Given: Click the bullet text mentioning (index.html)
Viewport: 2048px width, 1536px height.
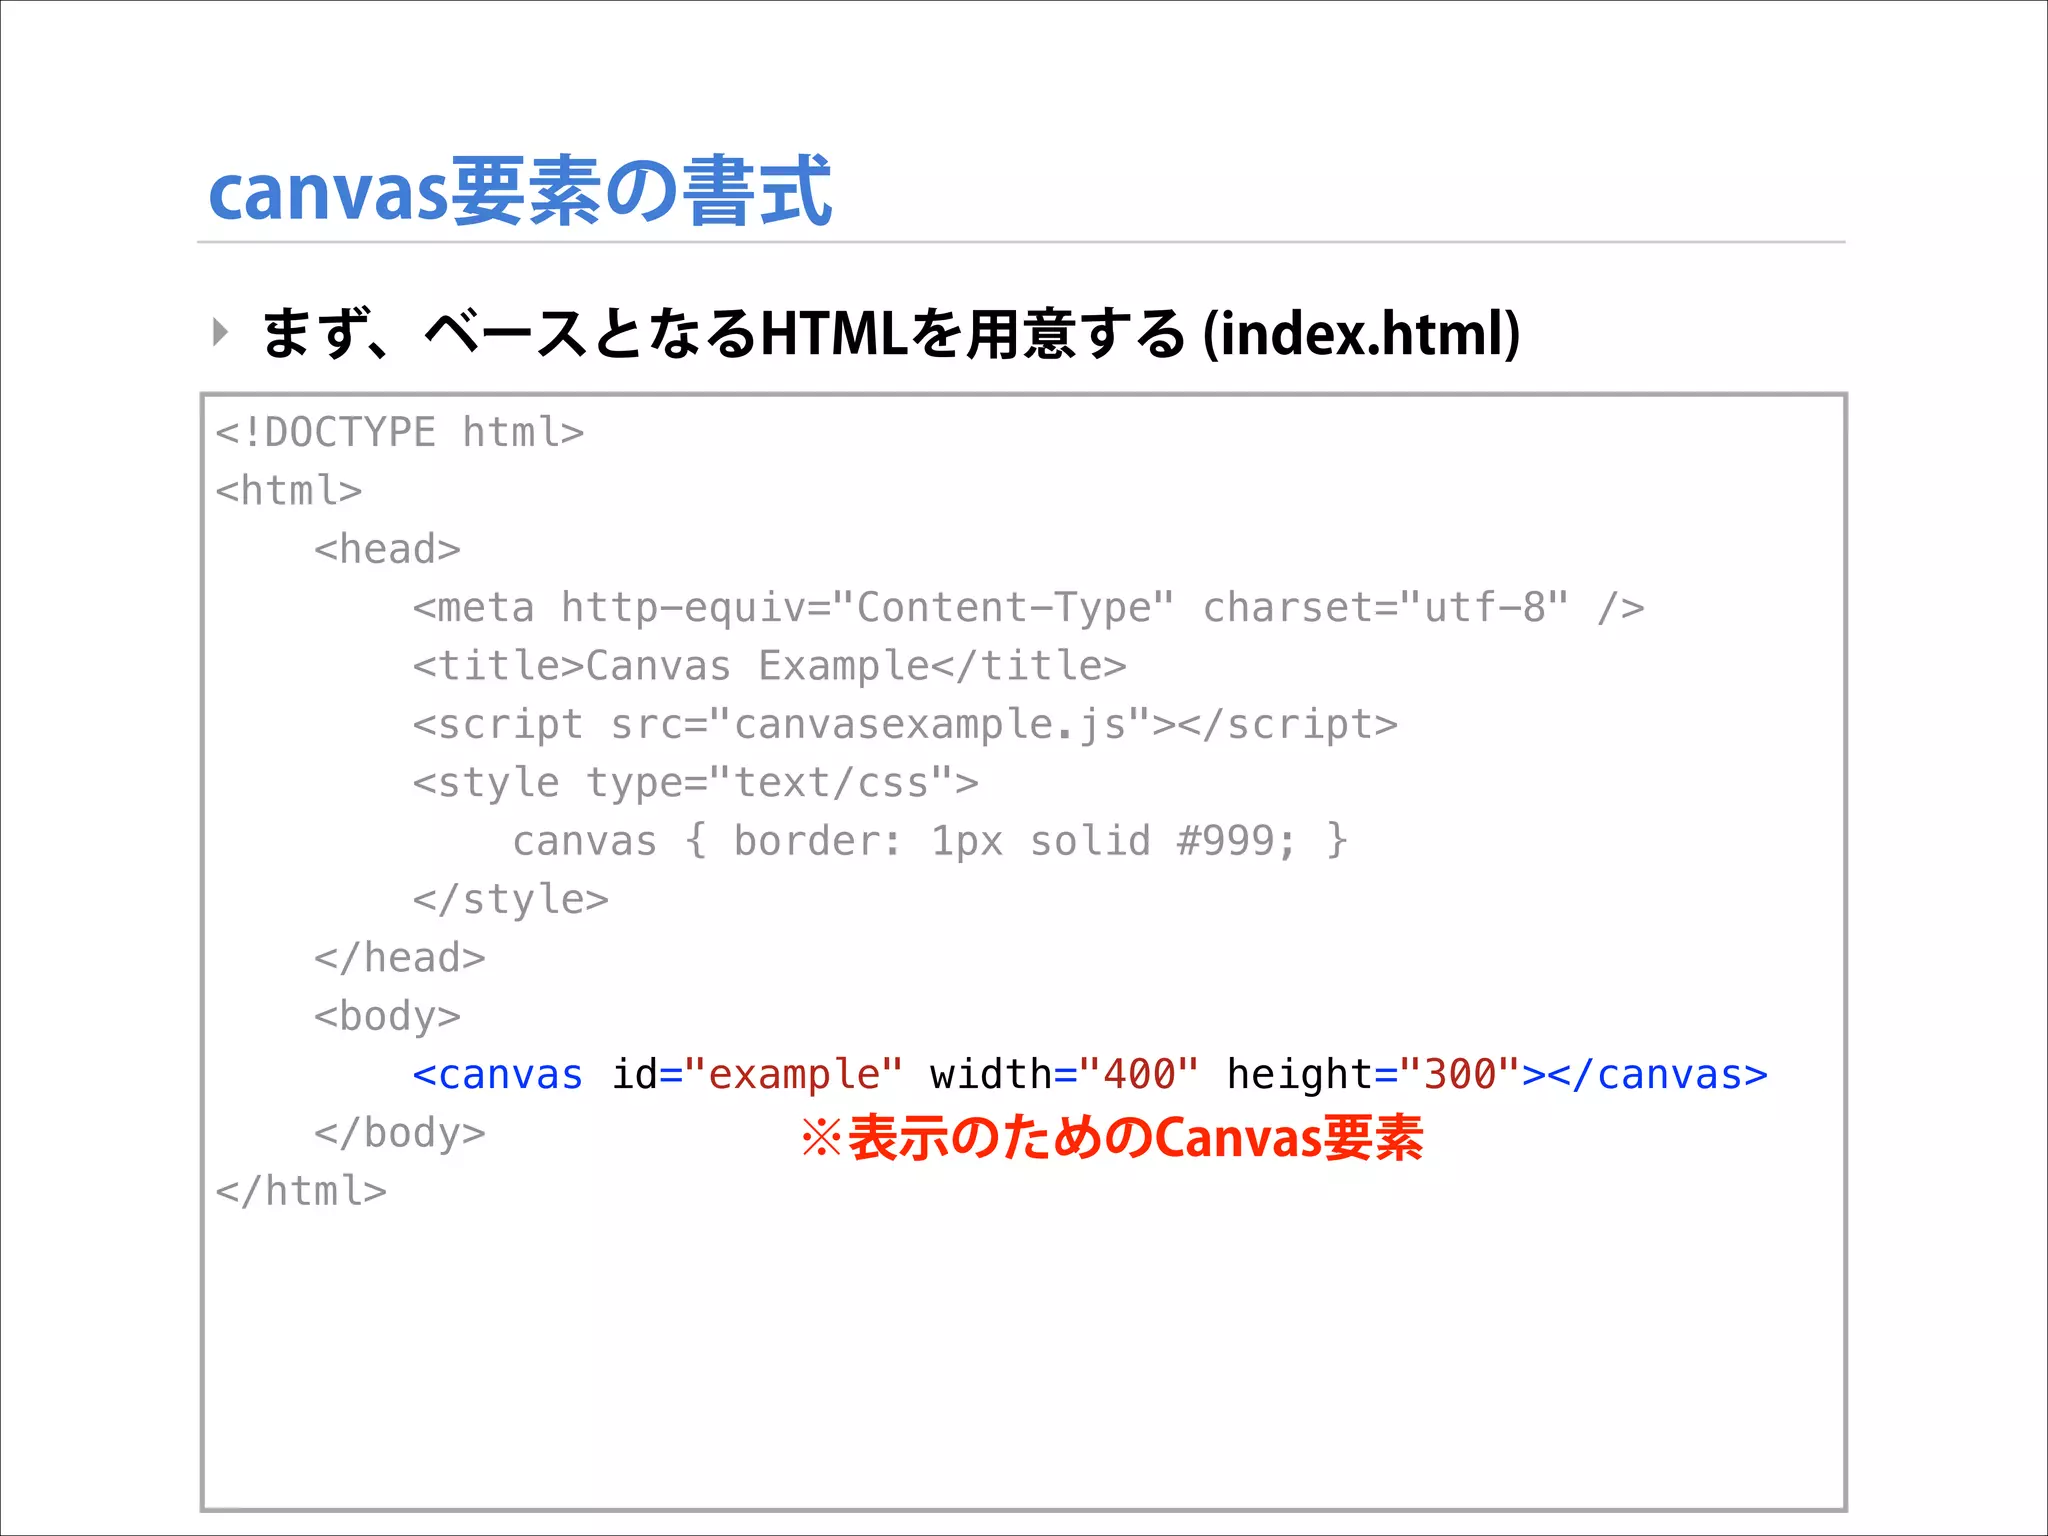Looking at the screenshot, I should (890, 333).
